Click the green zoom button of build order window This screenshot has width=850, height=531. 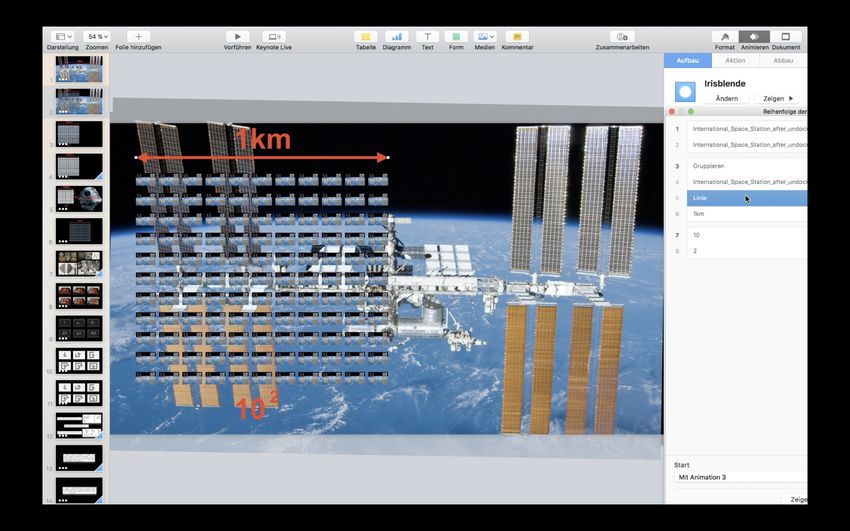pyautogui.click(x=691, y=112)
